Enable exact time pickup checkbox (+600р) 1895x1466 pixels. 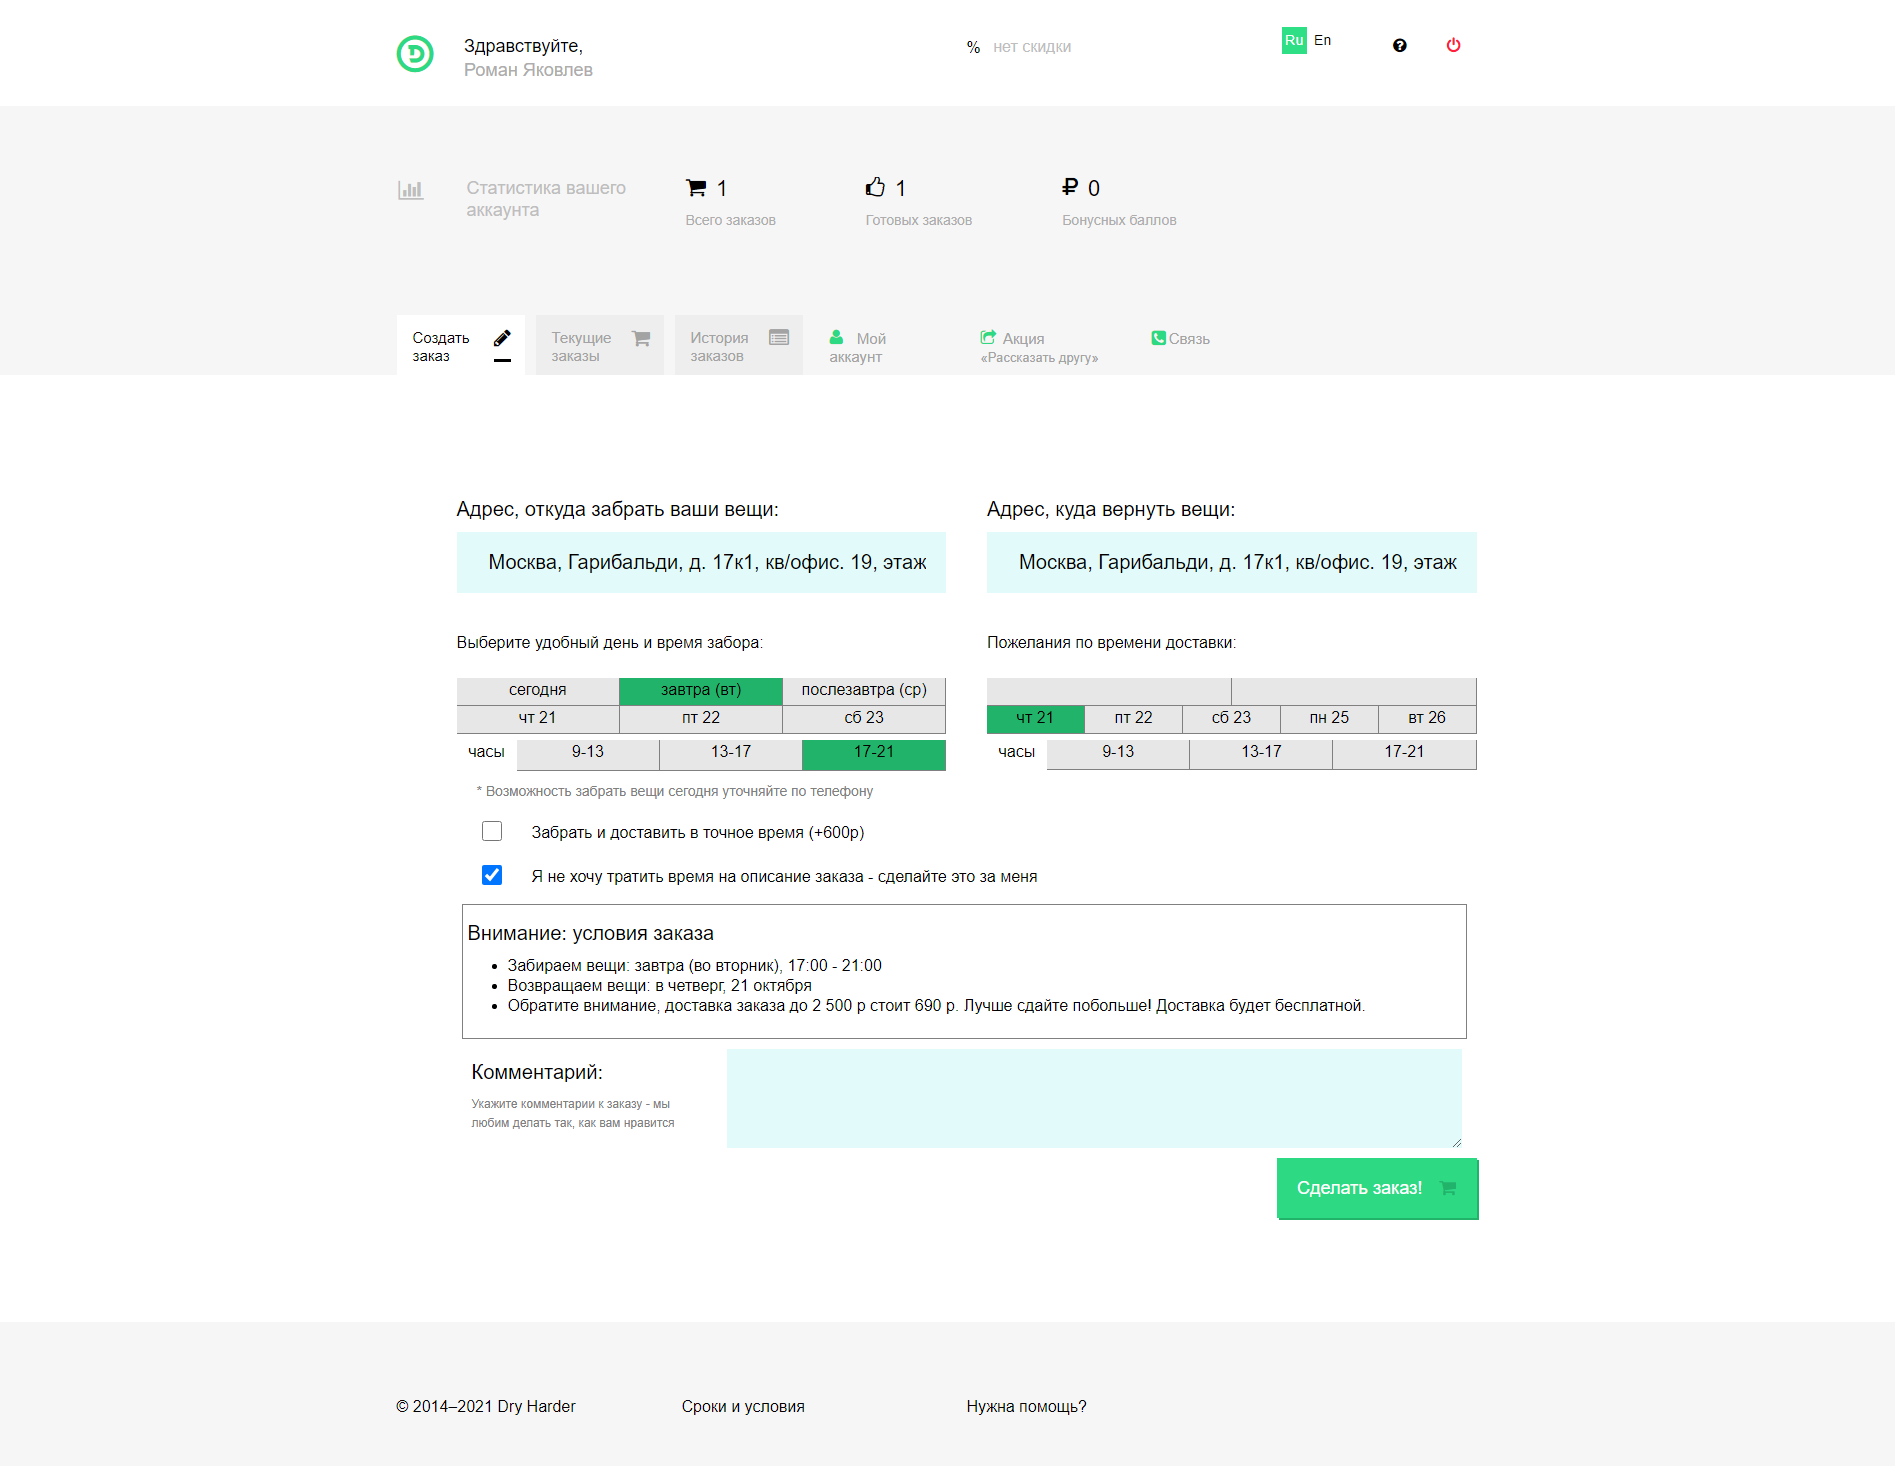click(492, 831)
